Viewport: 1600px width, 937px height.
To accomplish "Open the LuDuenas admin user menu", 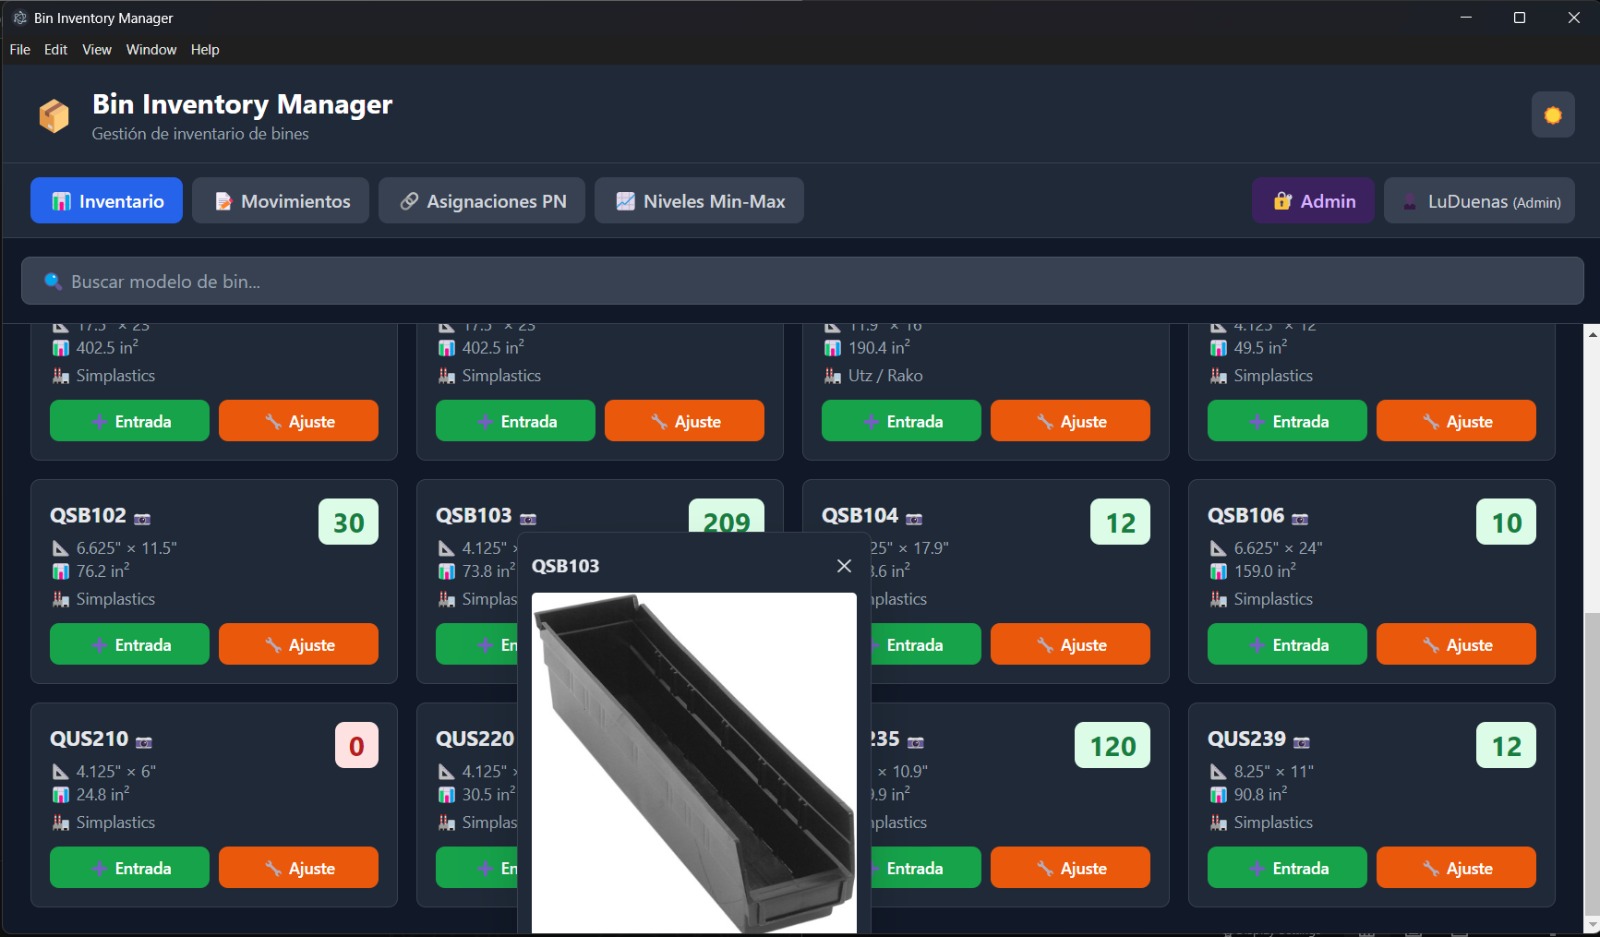I will coord(1479,200).
